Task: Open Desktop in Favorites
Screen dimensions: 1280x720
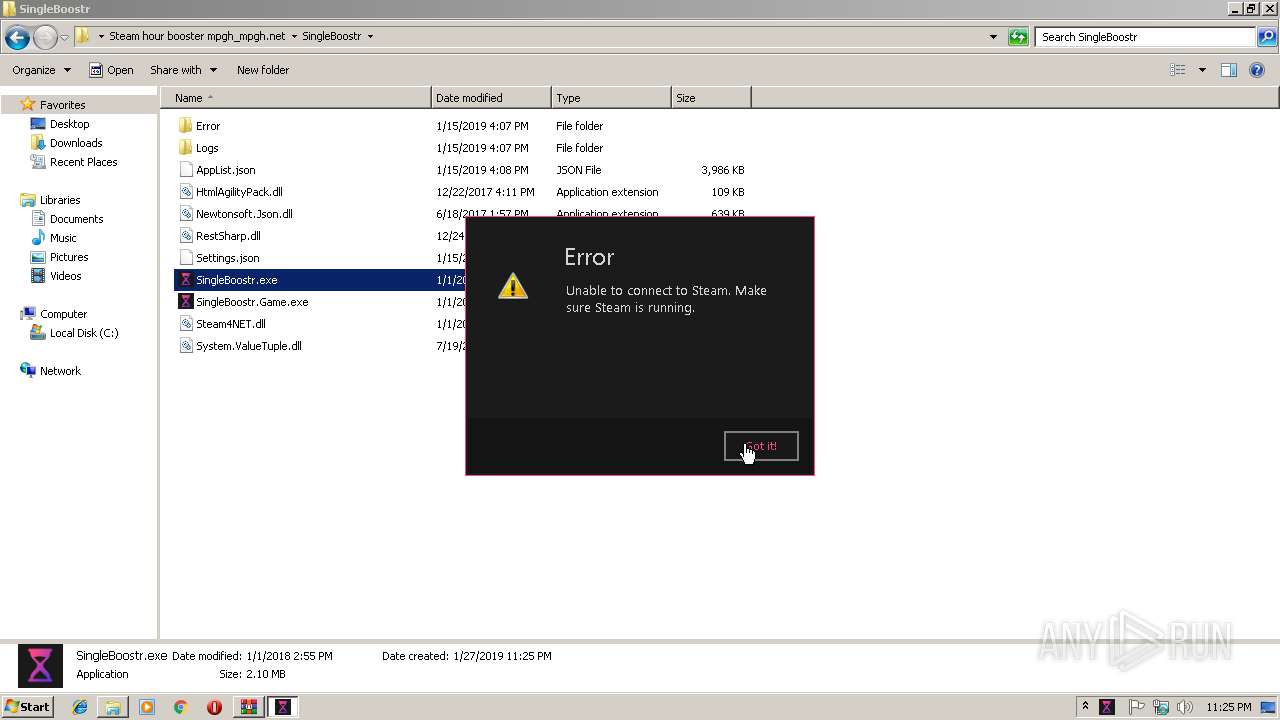Action: (69, 124)
